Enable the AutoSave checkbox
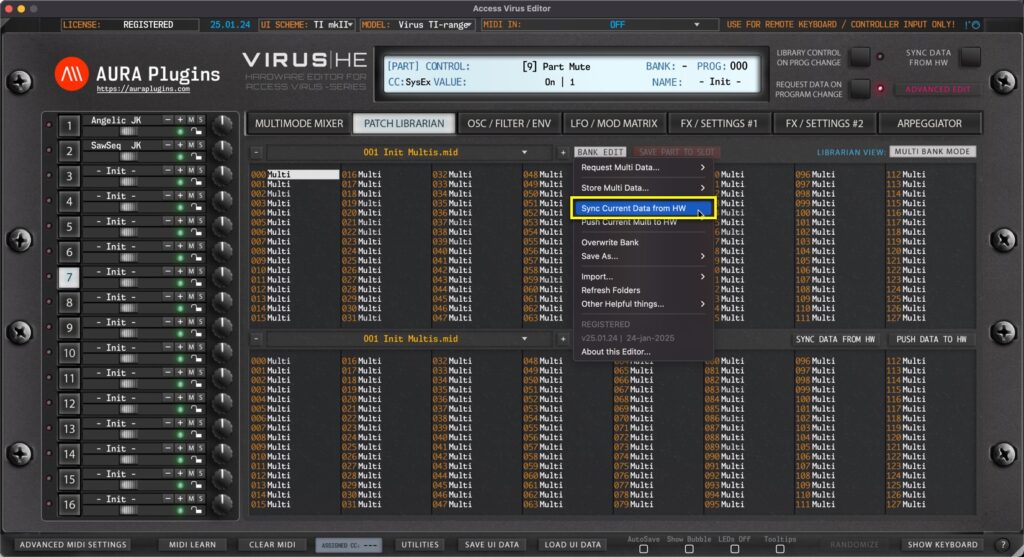Image resolution: width=1024 pixels, height=557 pixels. (643, 549)
